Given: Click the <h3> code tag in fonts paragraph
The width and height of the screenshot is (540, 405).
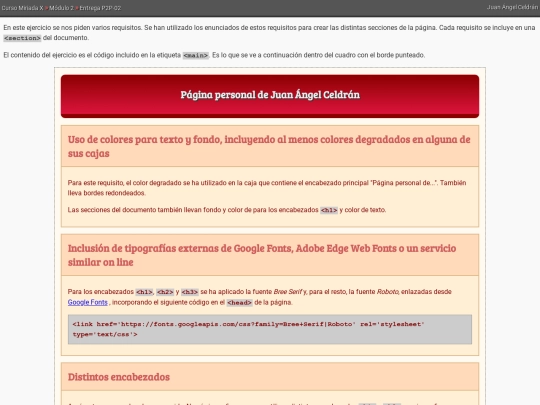Looking at the screenshot, I should 190,292.
